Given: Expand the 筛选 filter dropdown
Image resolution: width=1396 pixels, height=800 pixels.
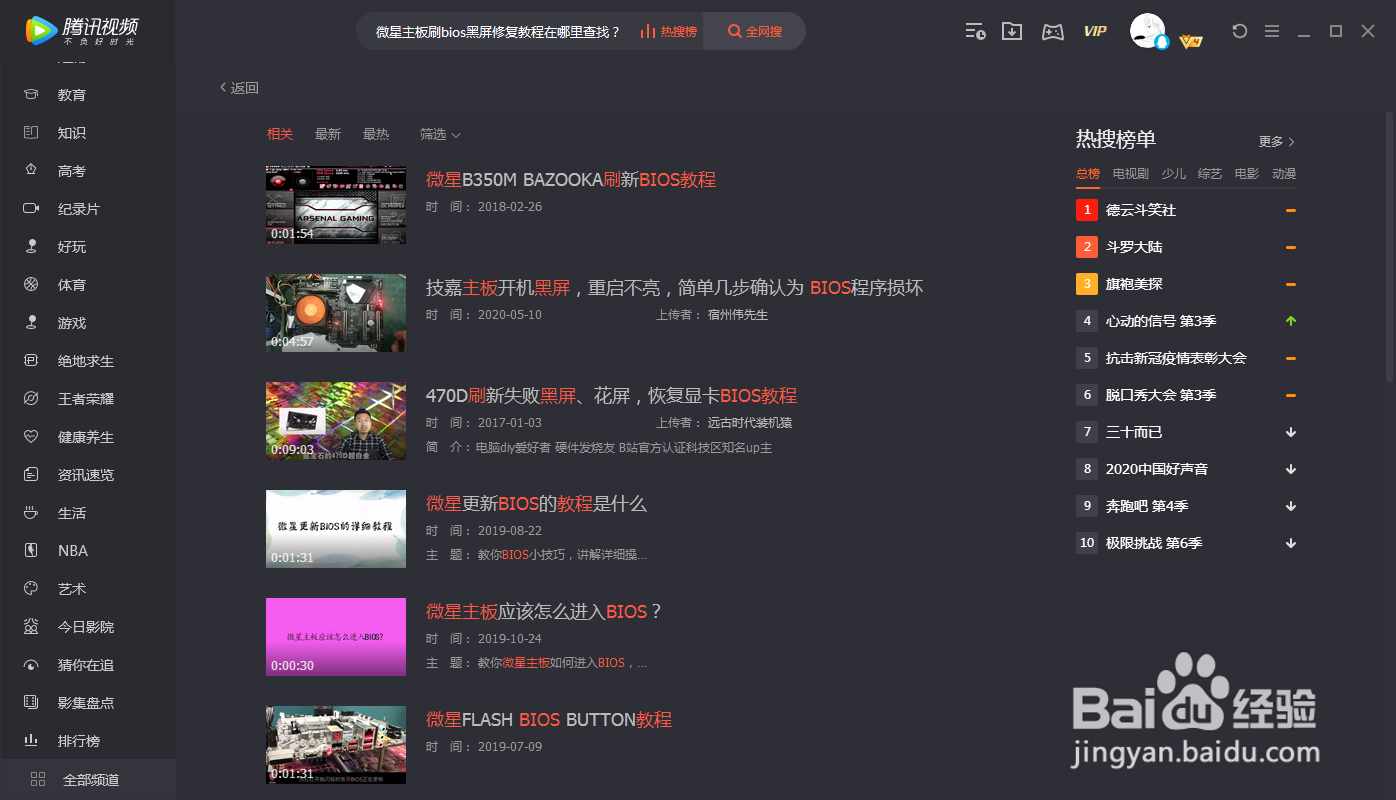Looking at the screenshot, I should (x=440, y=134).
